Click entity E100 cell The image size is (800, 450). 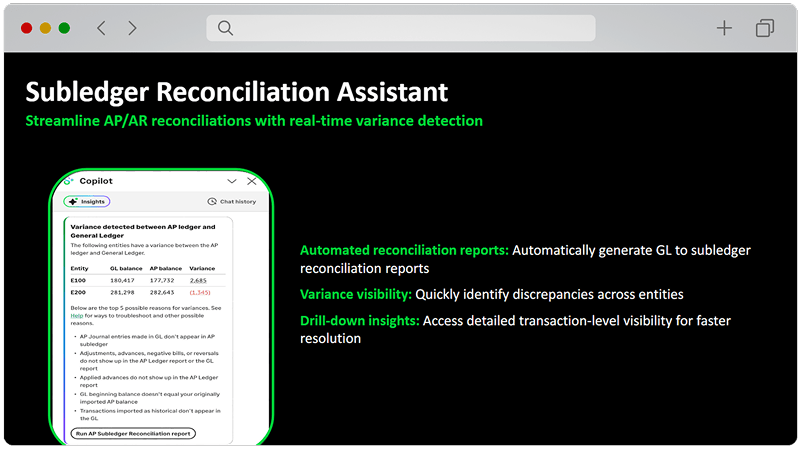coord(78,281)
